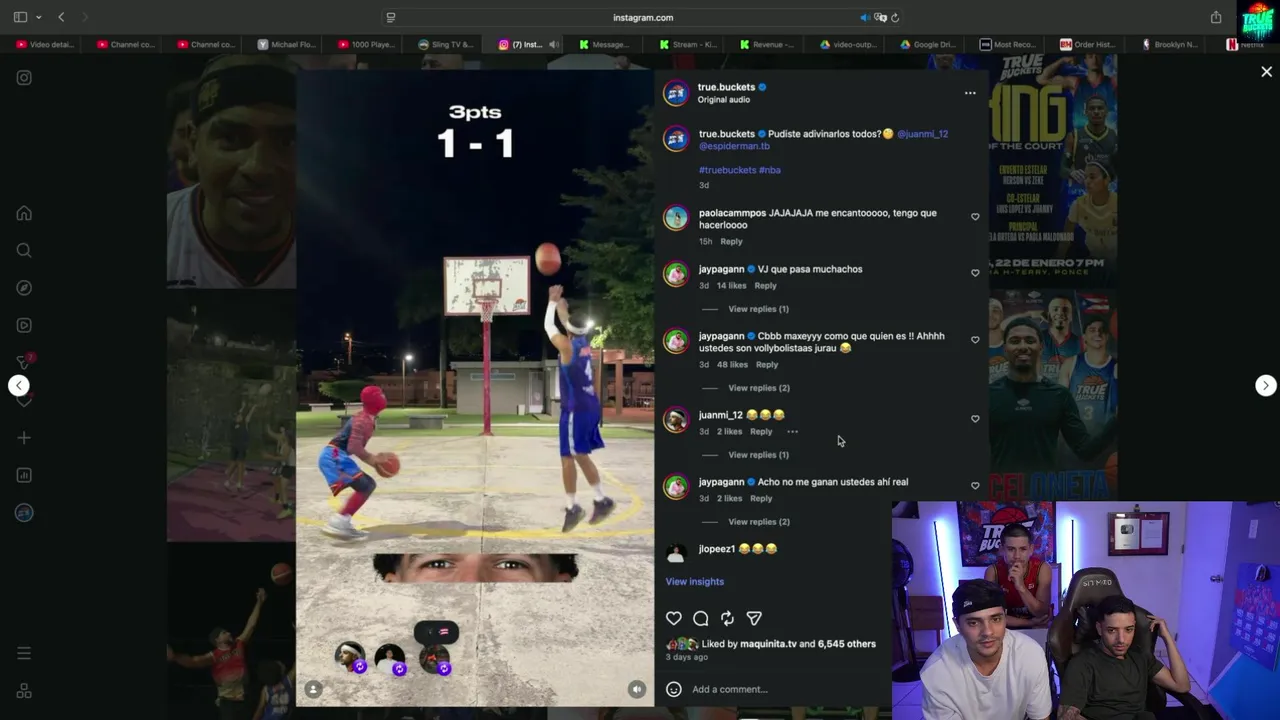Click the '48 likes' count on the 'Cbbb maxeyyy' comment

coord(731,365)
